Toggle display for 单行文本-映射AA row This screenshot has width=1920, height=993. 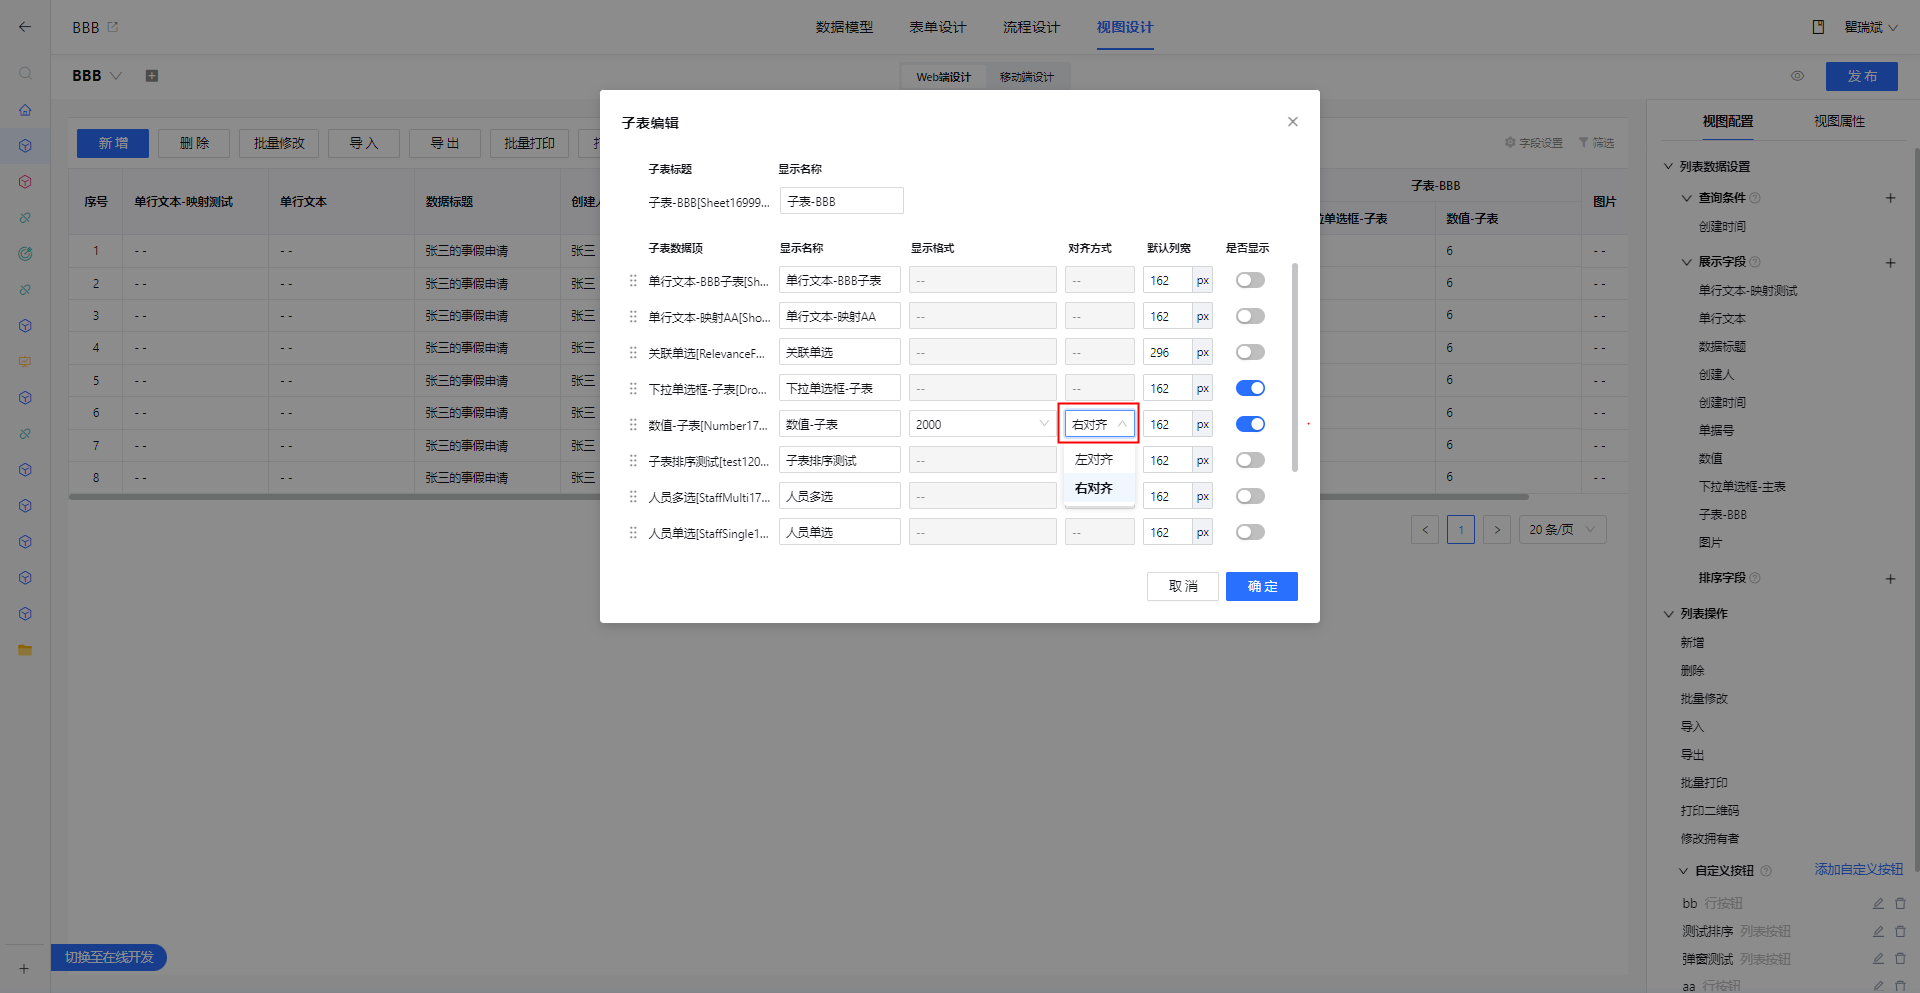pos(1250,317)
